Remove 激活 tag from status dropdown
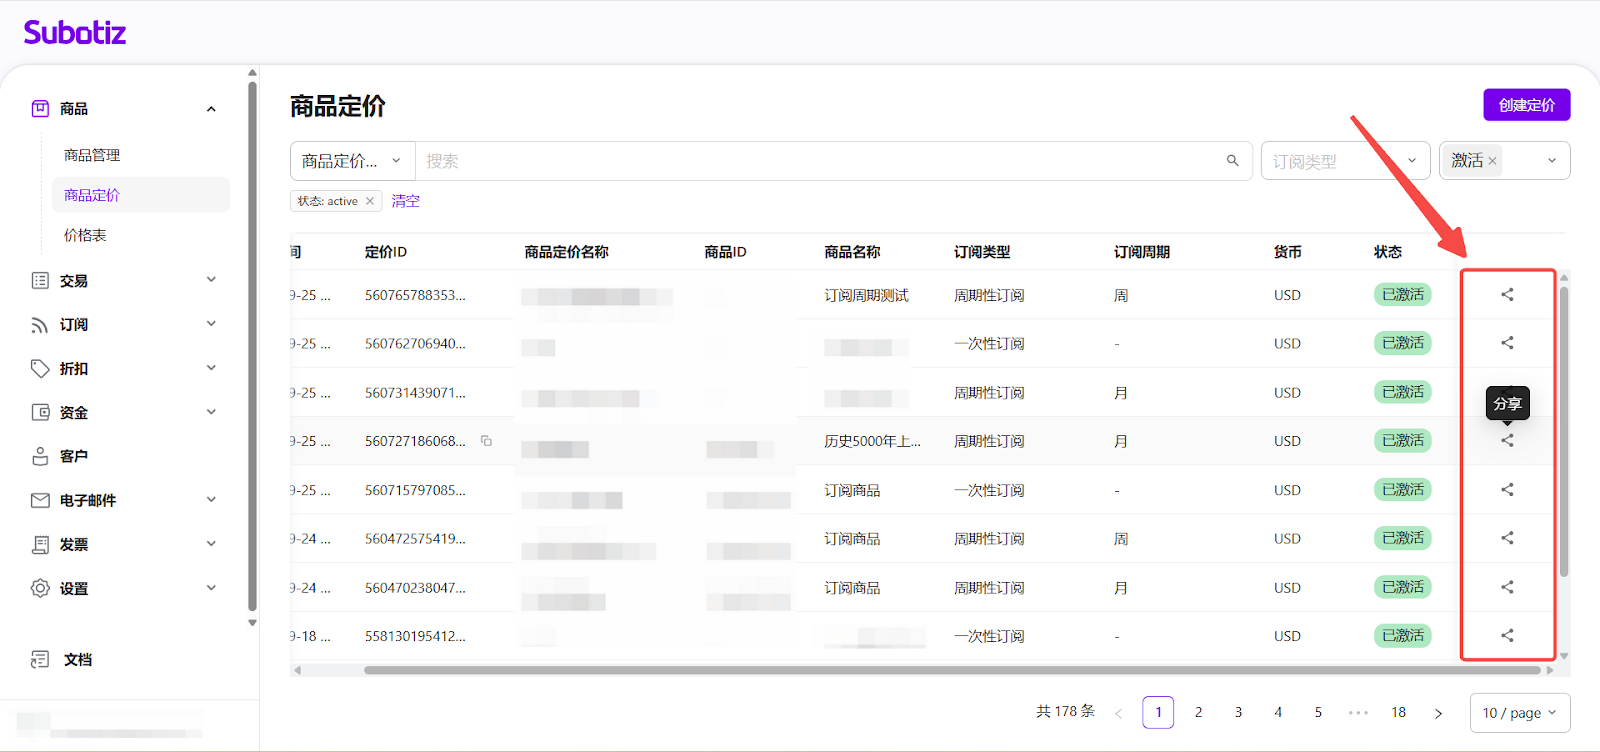 point(1492,161)
